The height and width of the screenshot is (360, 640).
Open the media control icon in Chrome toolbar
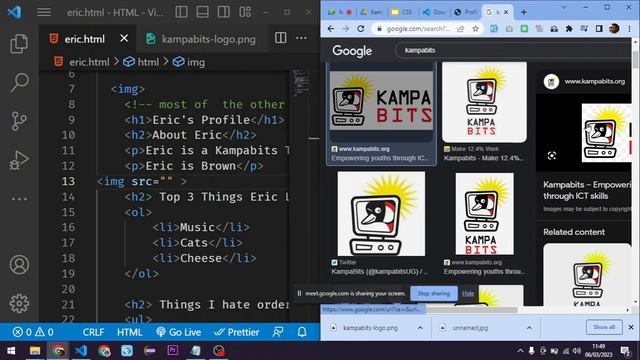click(584, 29)
